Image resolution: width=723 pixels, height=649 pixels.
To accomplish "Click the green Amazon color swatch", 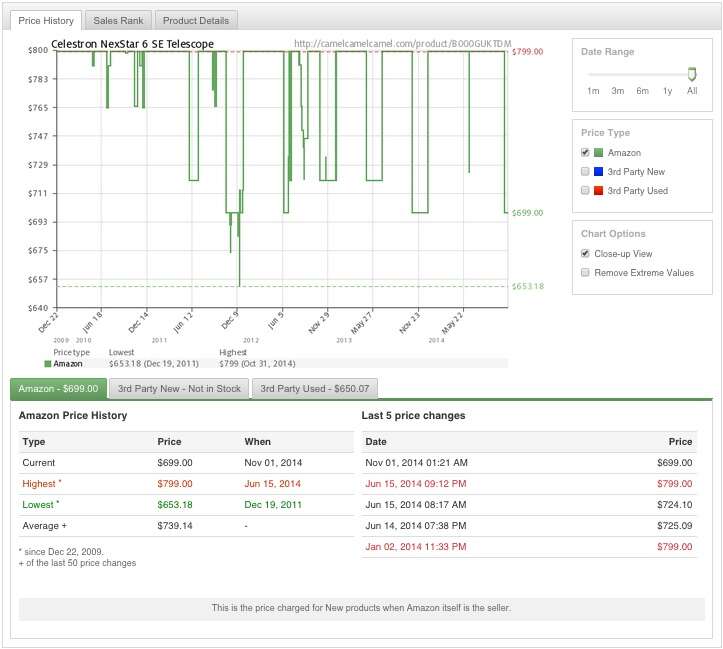I will 599,153.
